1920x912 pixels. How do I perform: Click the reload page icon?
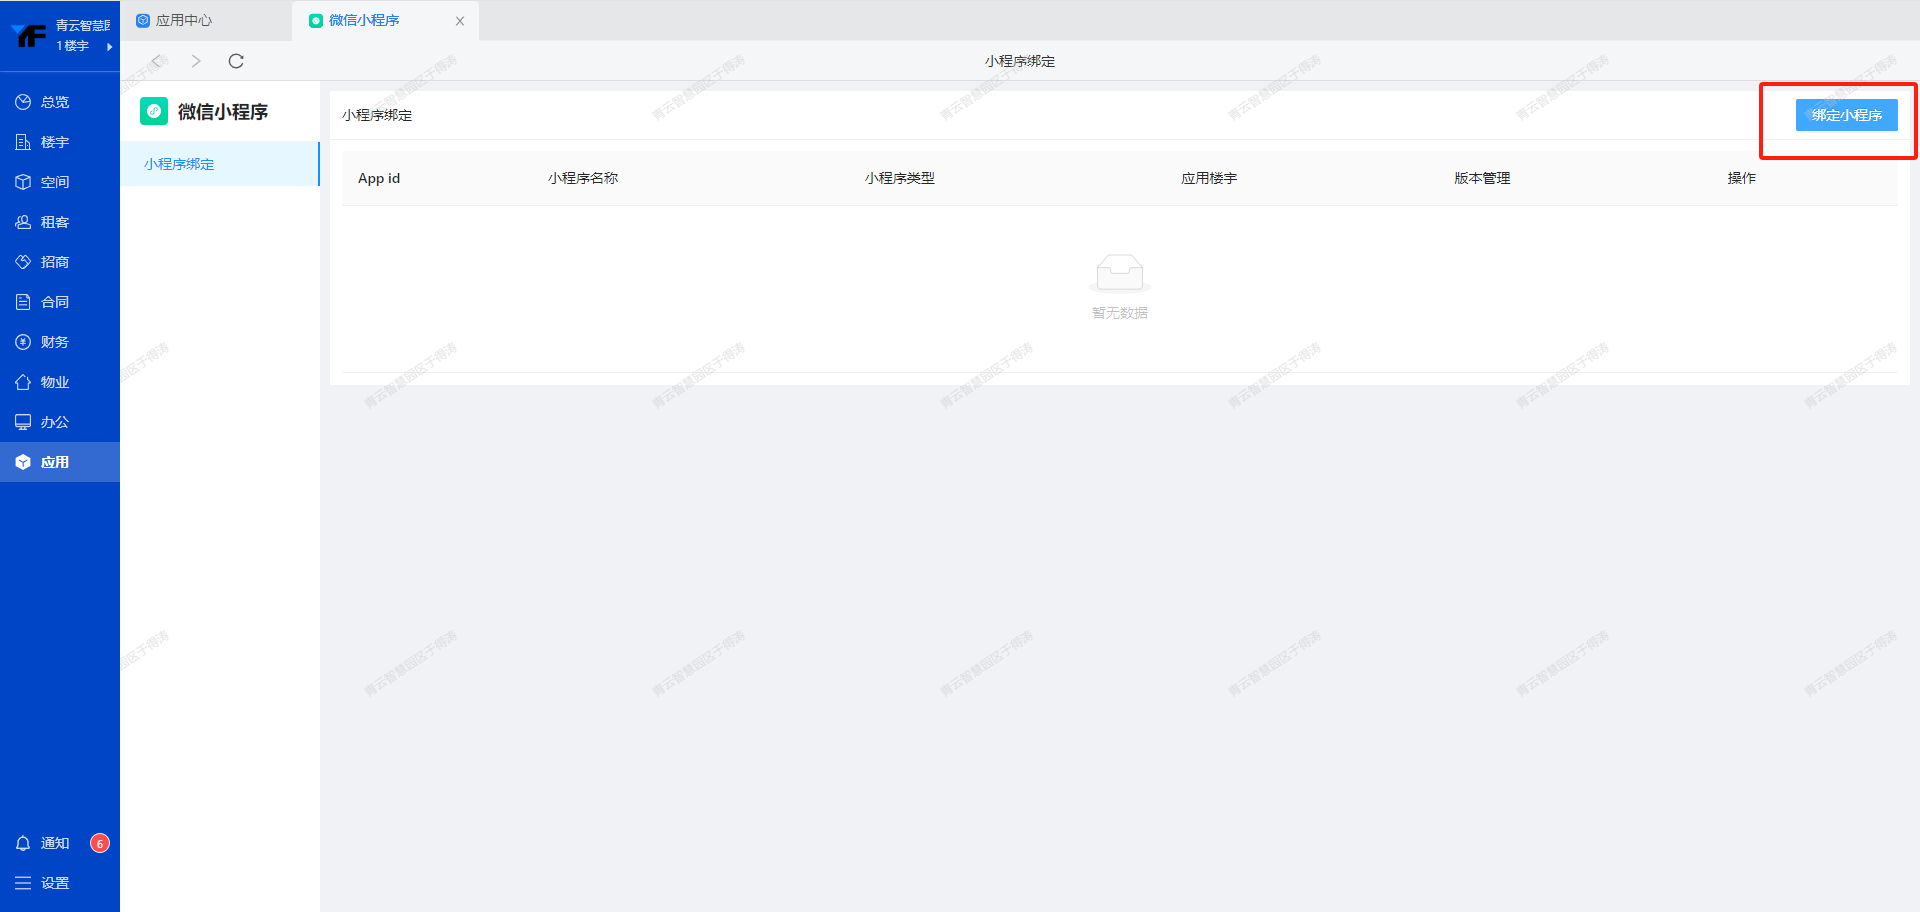click(236, 61)
